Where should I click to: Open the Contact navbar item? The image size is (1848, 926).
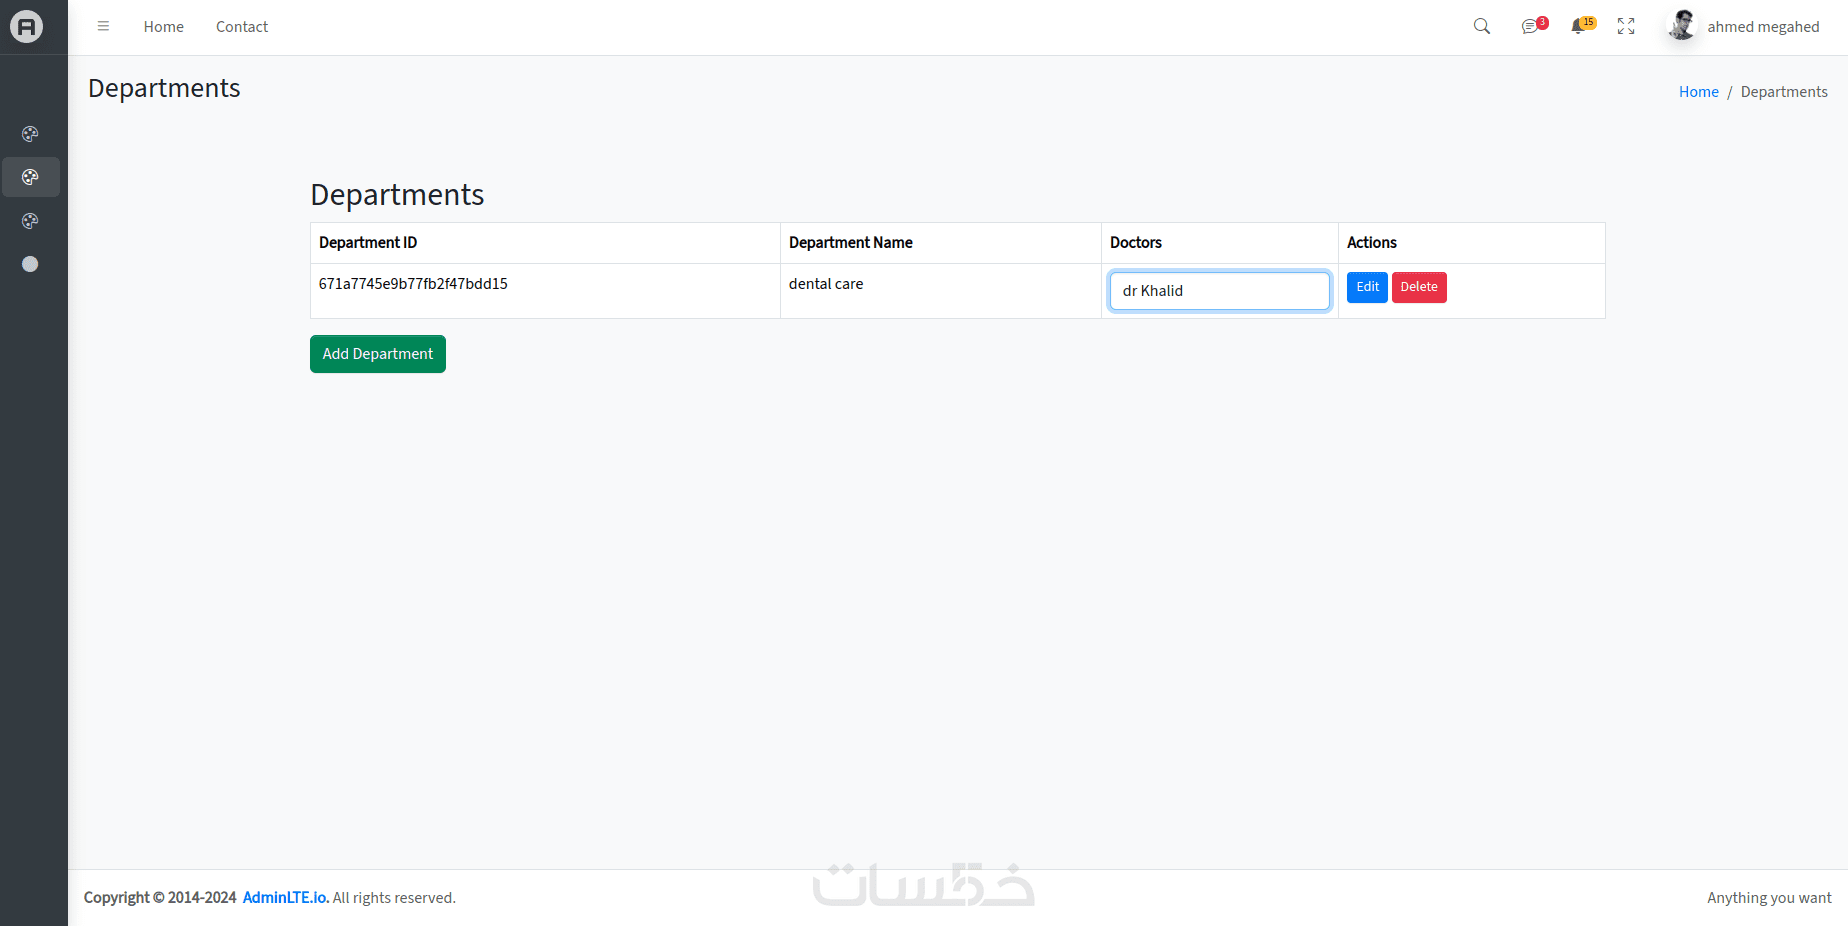(x=242, y=27)
